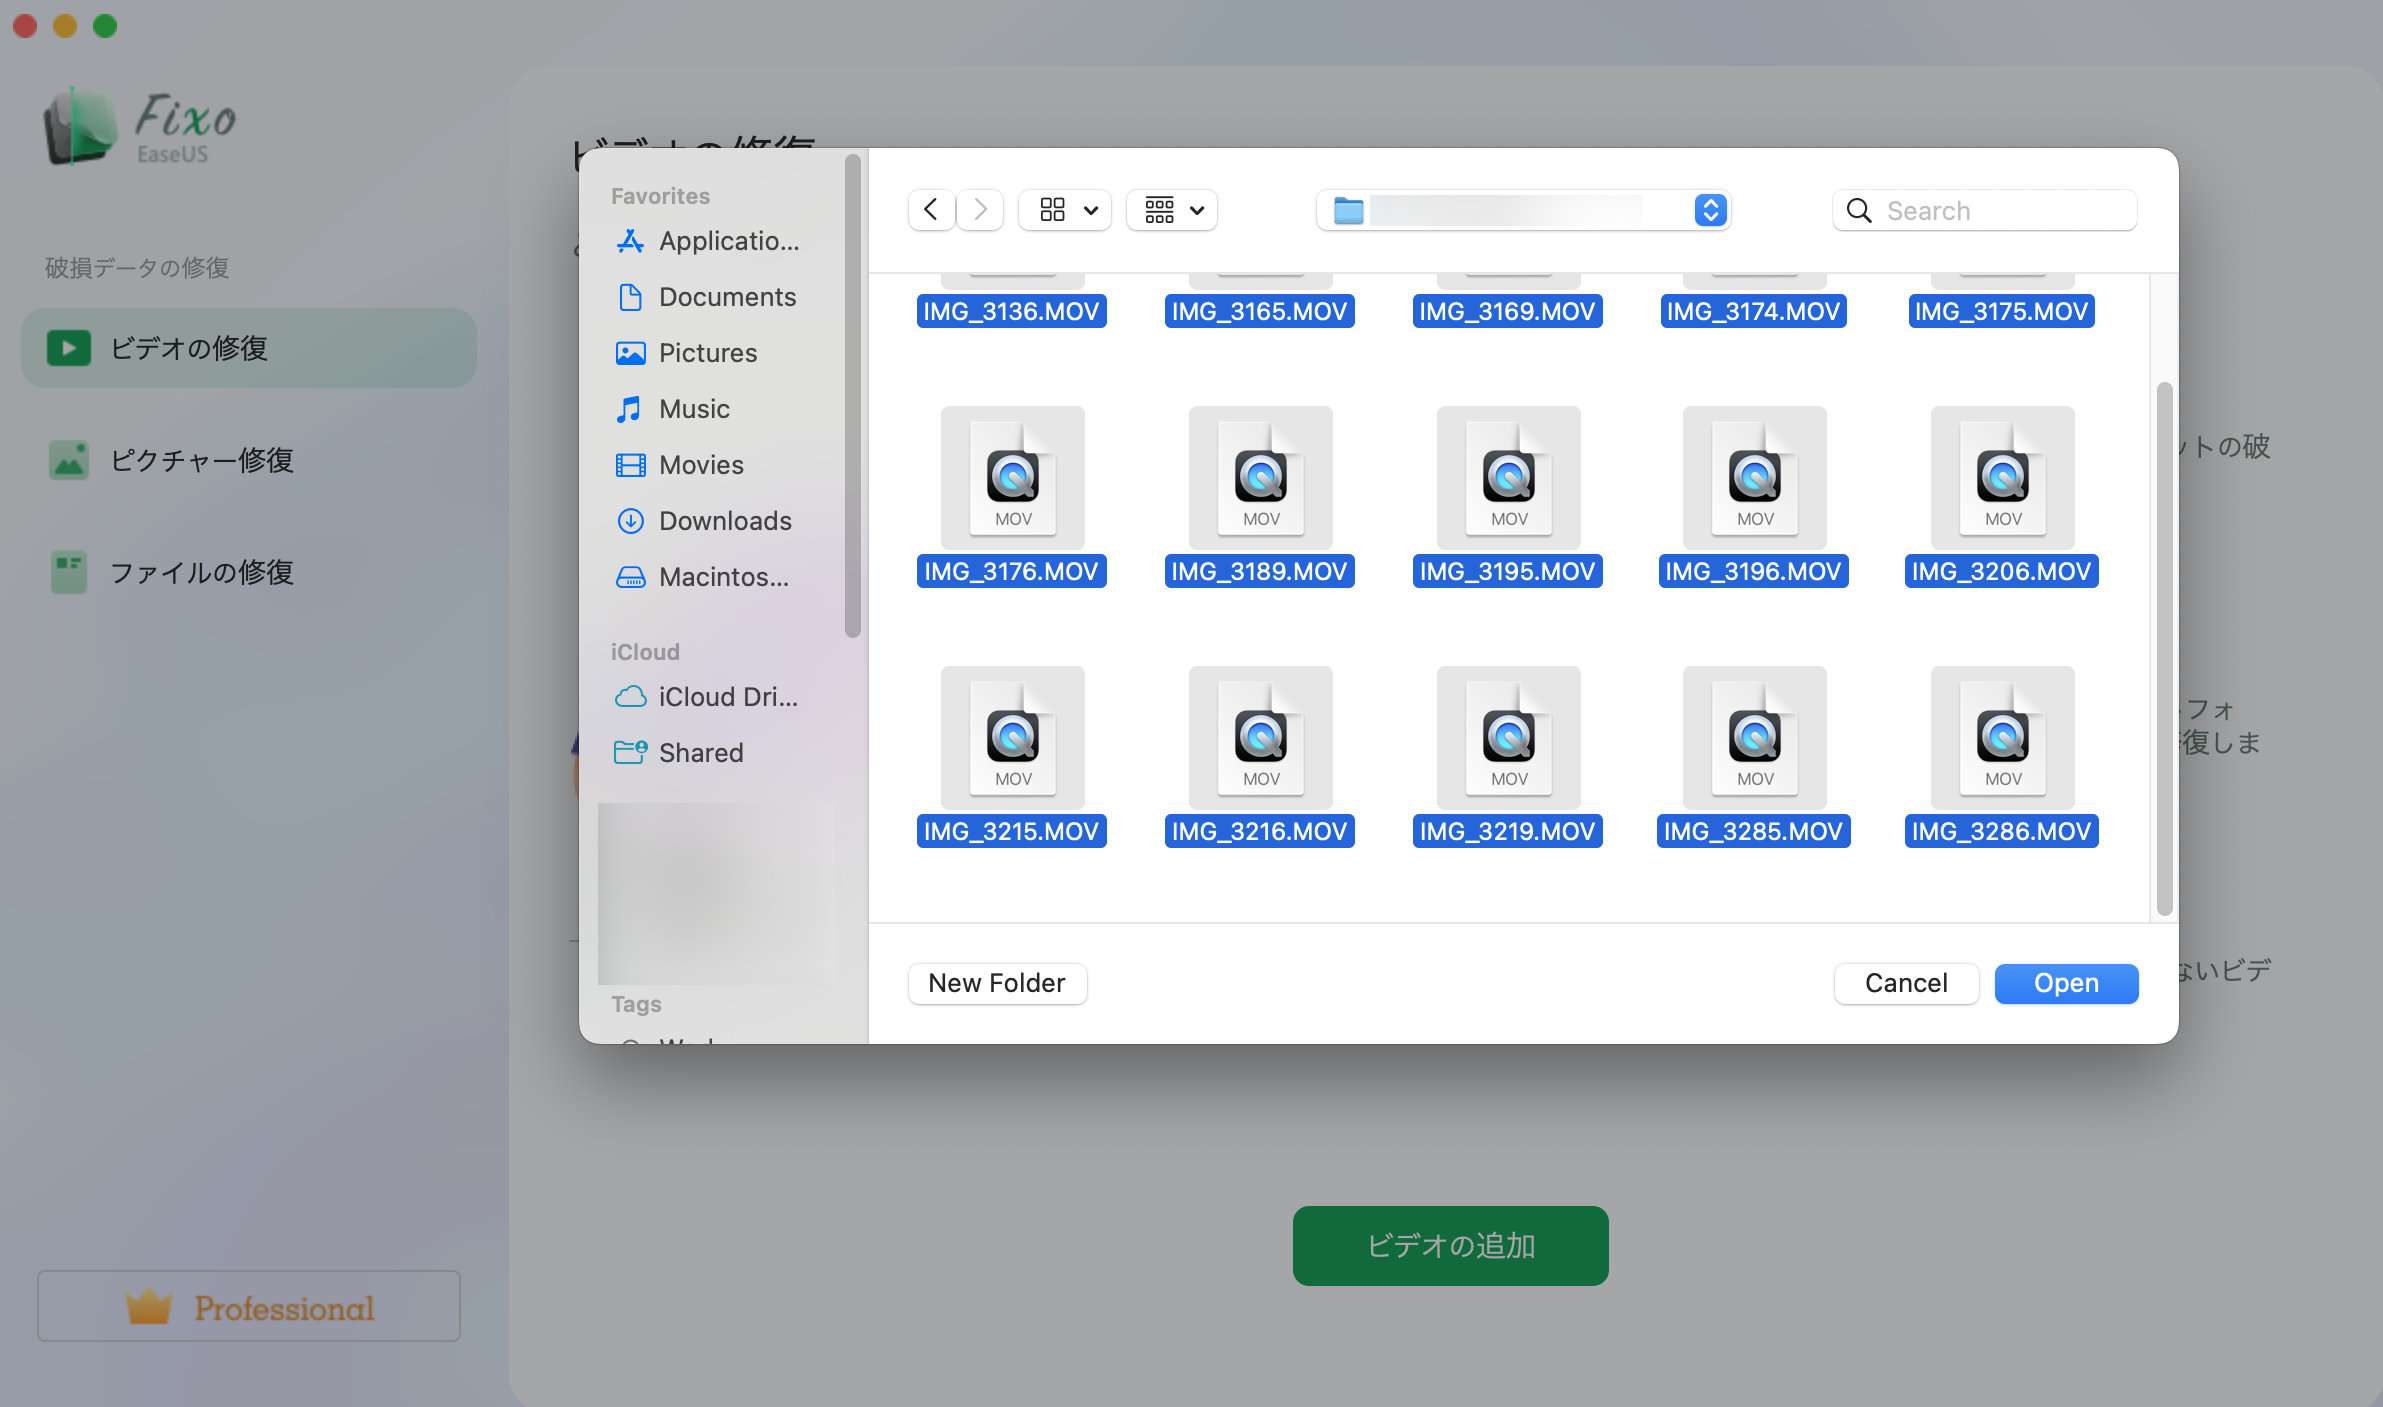Select Movies in the sidebar
Image resolution: width=2383 pixels, height=1407 pixels.
point(700,465)
